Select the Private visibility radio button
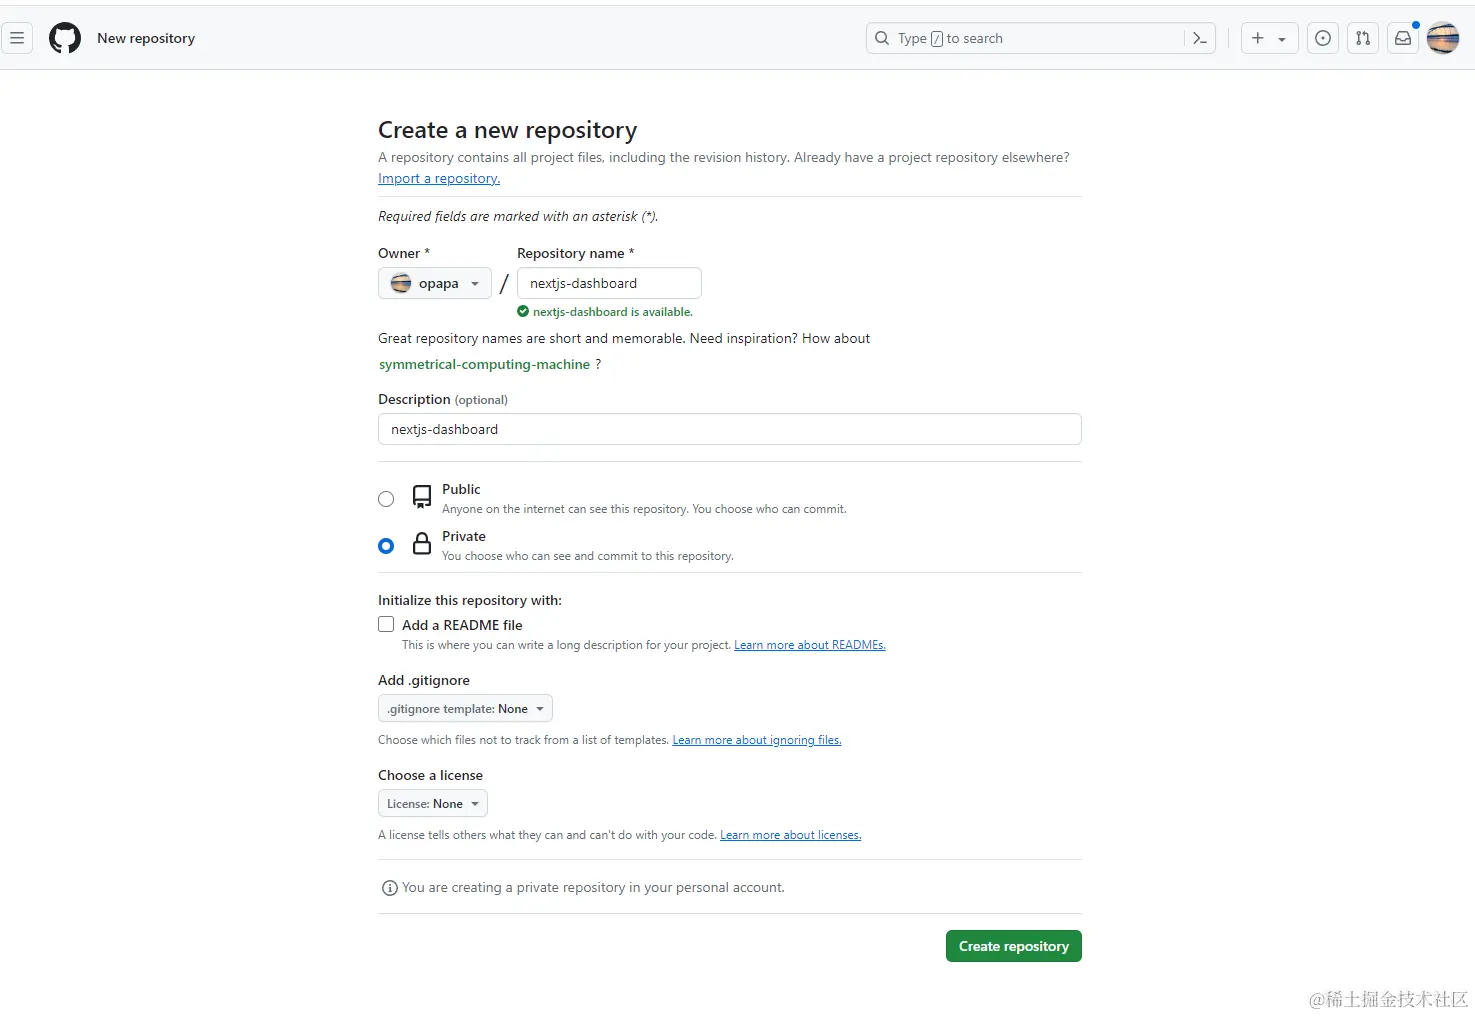Viewport: 1475px width, 1016px height. pos(386,546)
